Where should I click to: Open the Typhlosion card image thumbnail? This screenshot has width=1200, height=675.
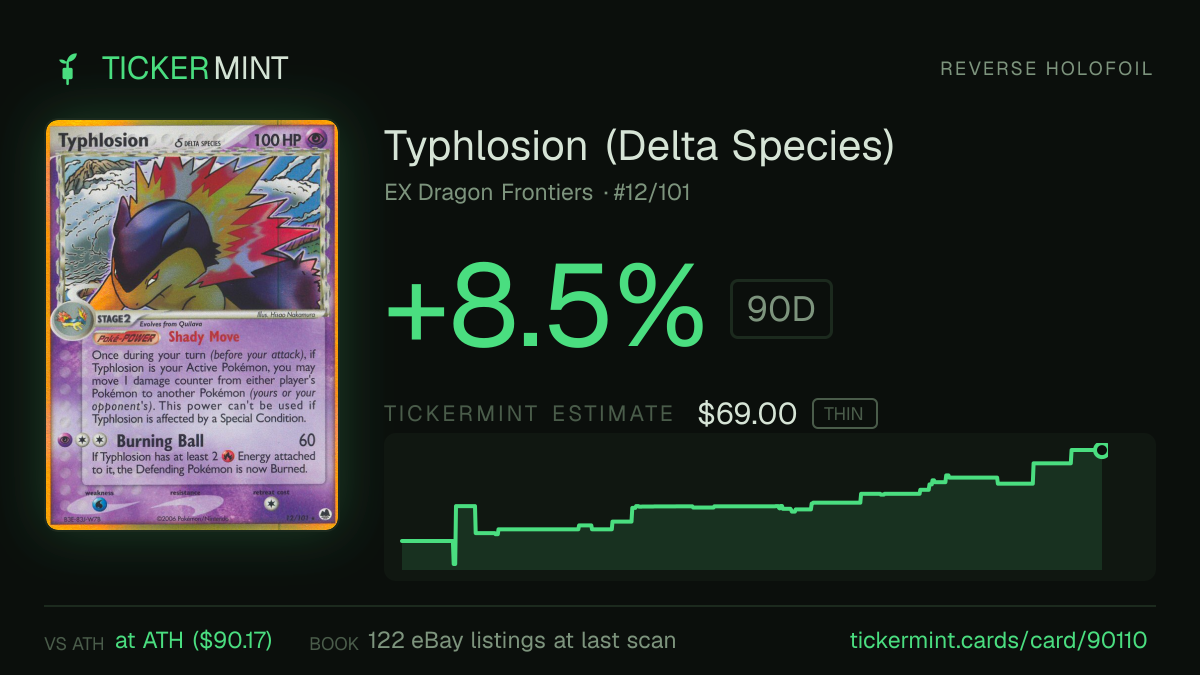click(192, 325)
